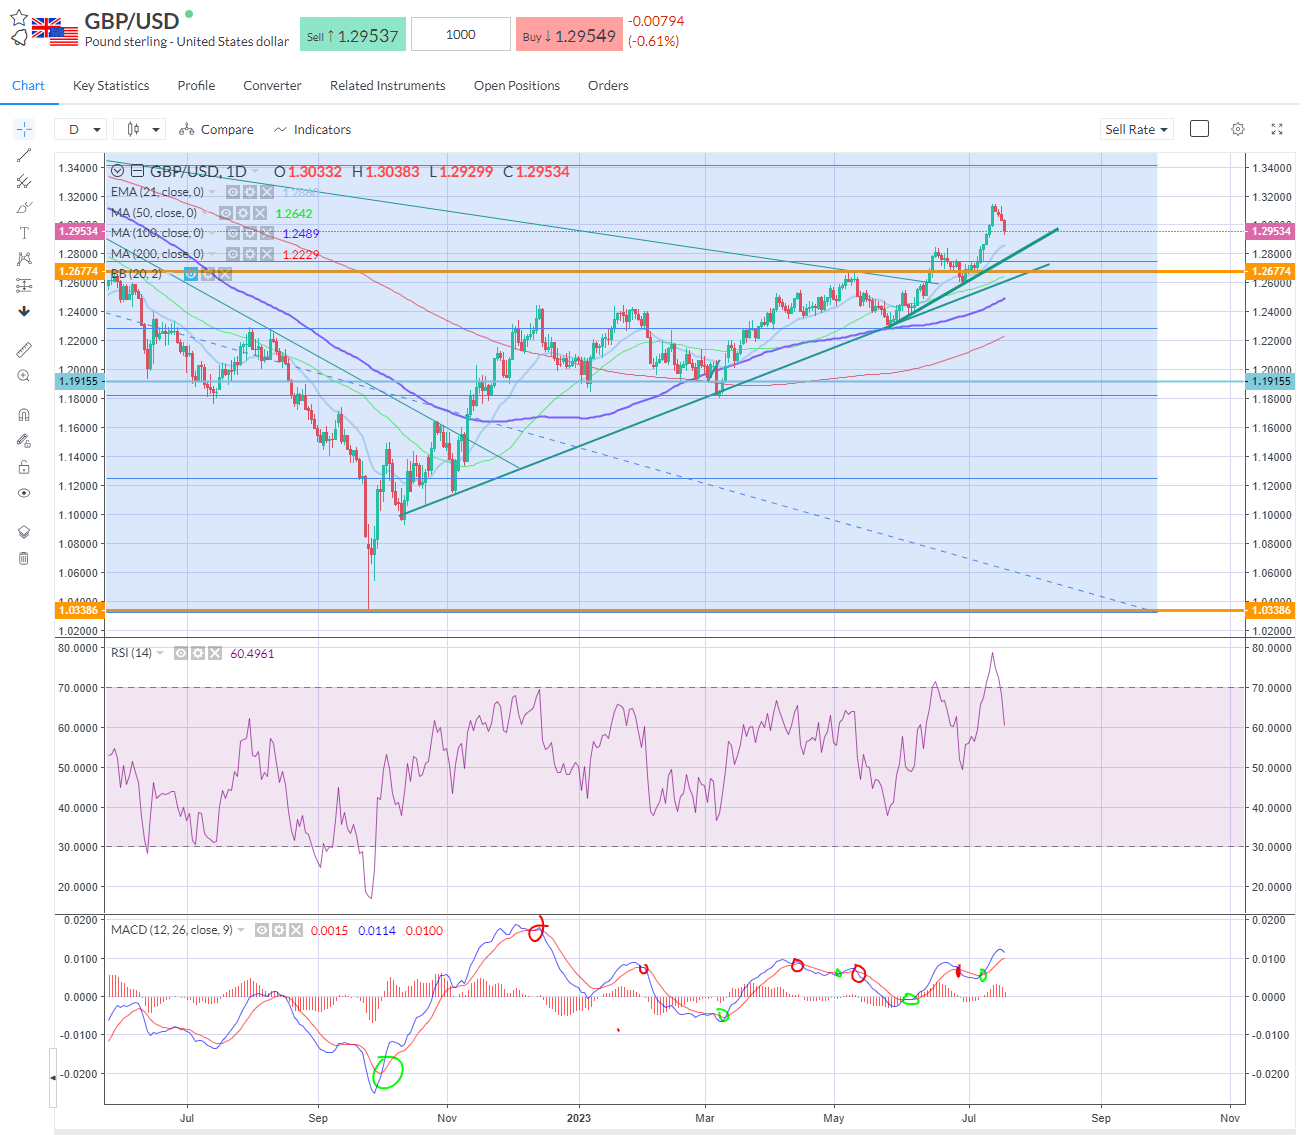Go to Related Instruments tab
1304x1135 pixels.
388,85
